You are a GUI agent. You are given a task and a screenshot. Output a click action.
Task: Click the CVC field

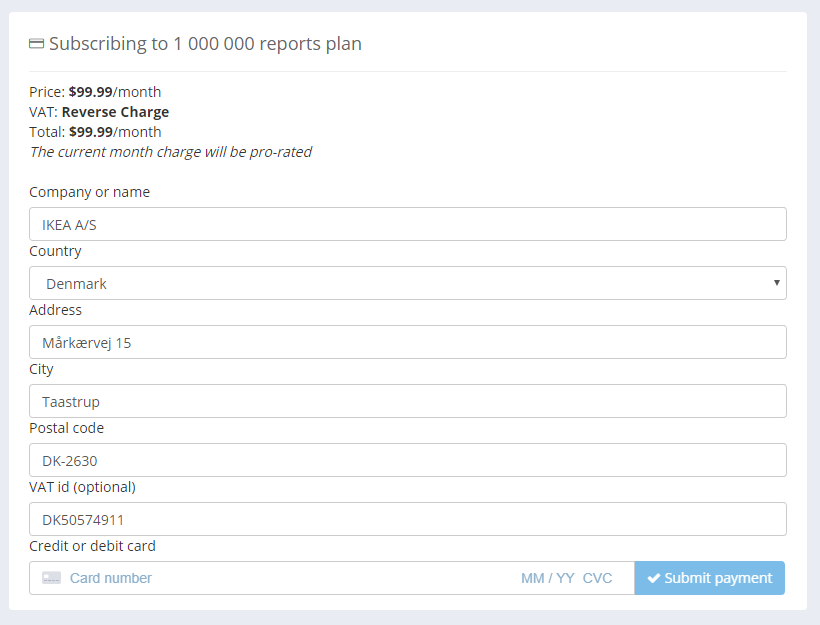click(x=598, y=578)
